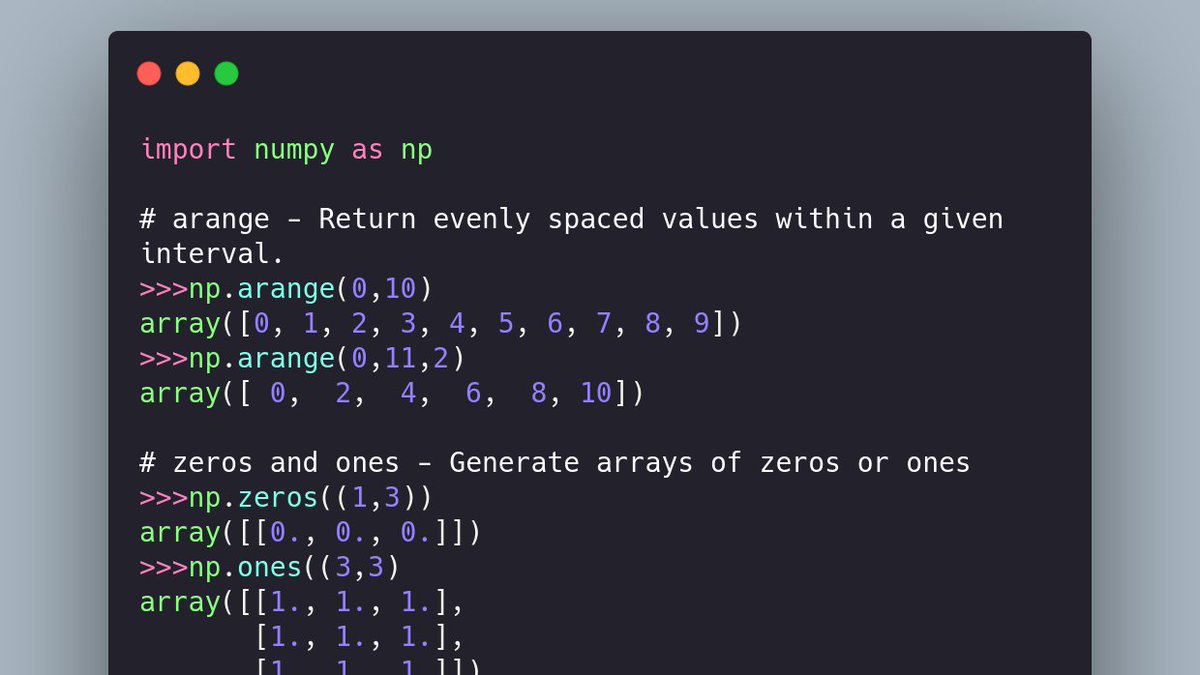Select the "import numpy as np" line
The height and width of the screenshot is (675, 1200).
287,151
